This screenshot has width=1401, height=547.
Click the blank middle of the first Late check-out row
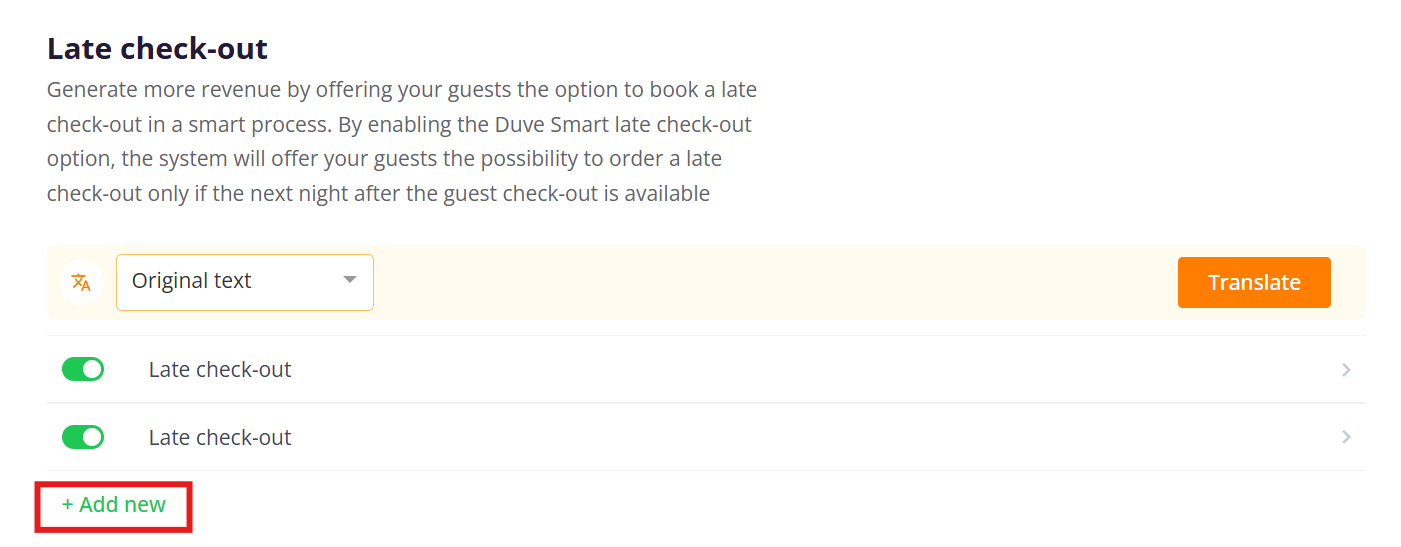point(800,370)
